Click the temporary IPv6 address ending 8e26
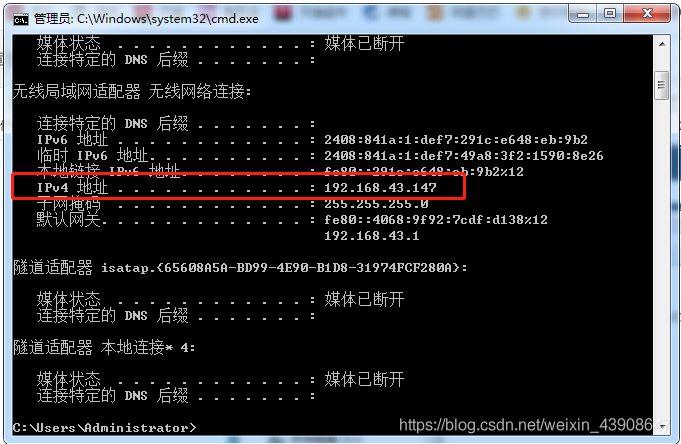 (463, 156)
